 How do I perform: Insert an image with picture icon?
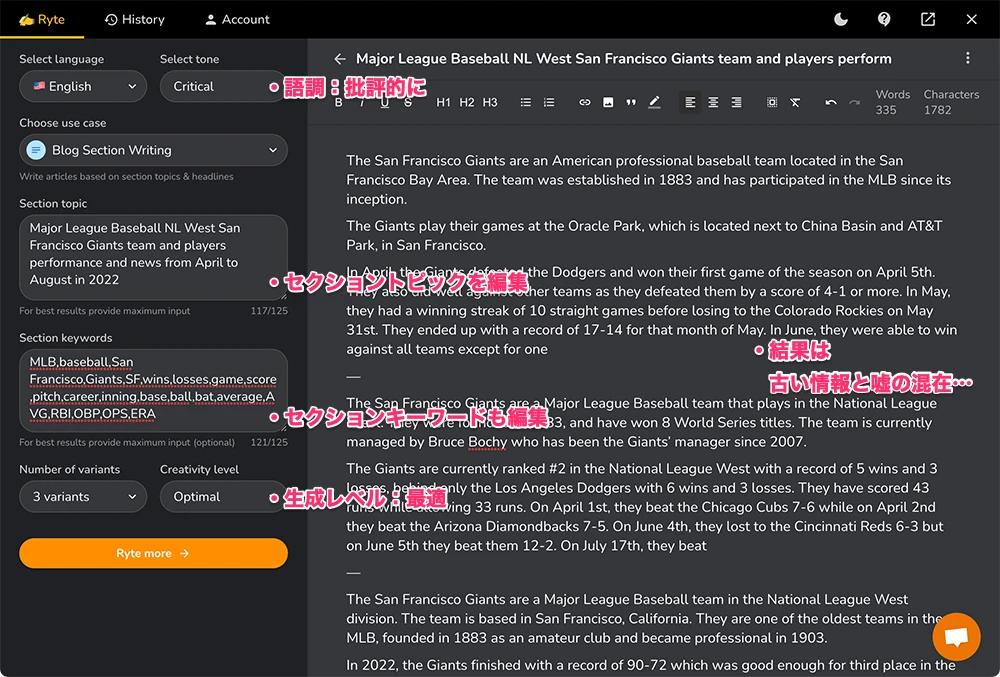[x=608, y=102]
